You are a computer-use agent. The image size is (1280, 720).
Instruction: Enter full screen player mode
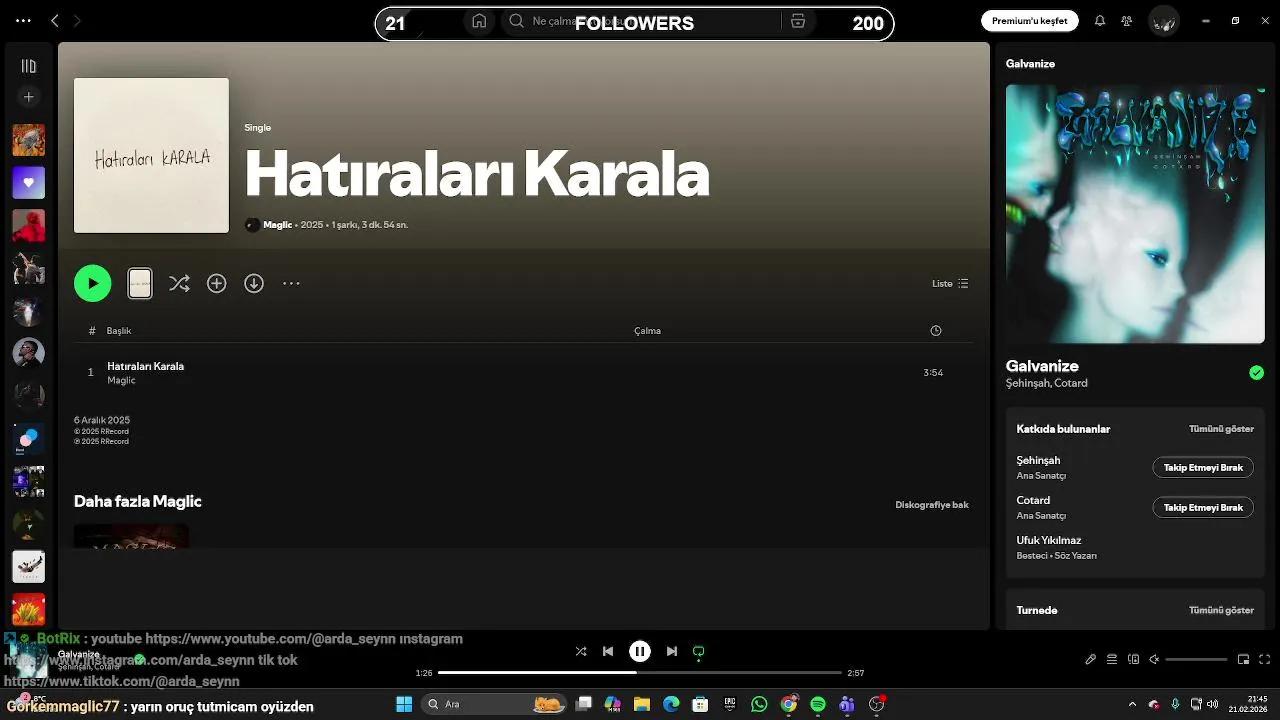coord(1265,659)
